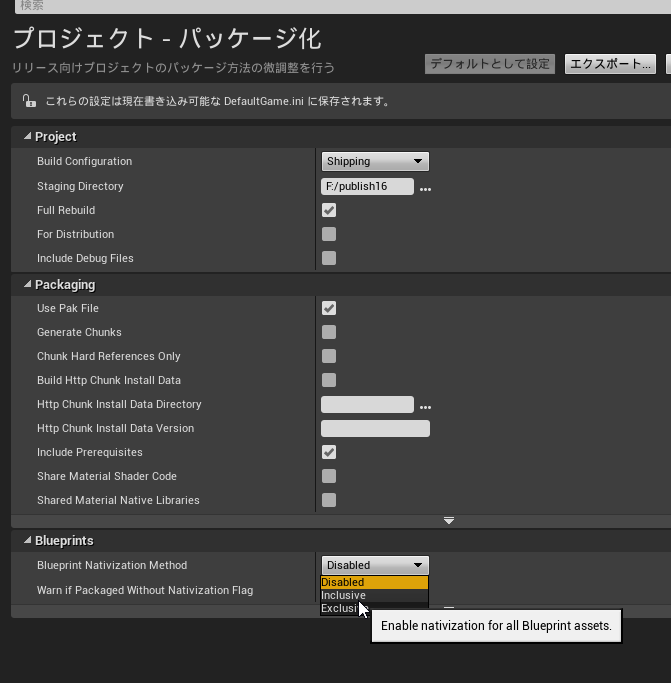The width and height of the screenshot is (671, 683).
Task: Click Include Prerequisites label
Action: [90, 452]
